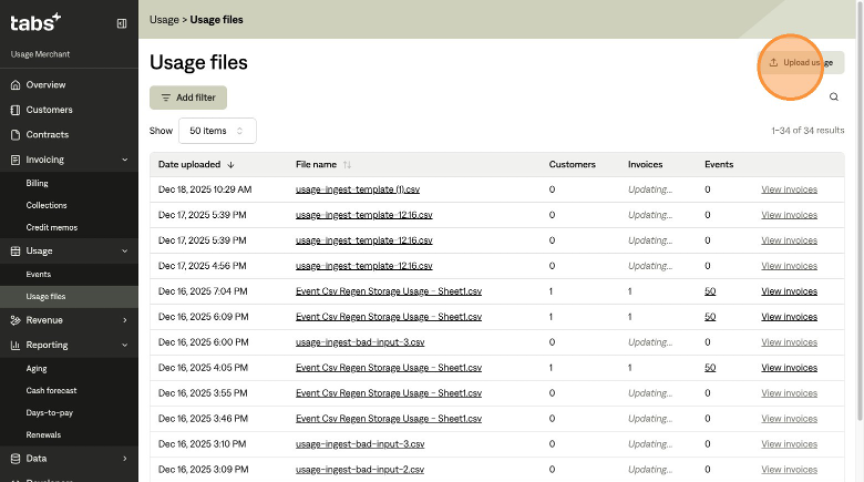Click Usage in the breadcrumb
Image resolution: width=864 pixels, height=482 pixels.
tap(164, 19)
